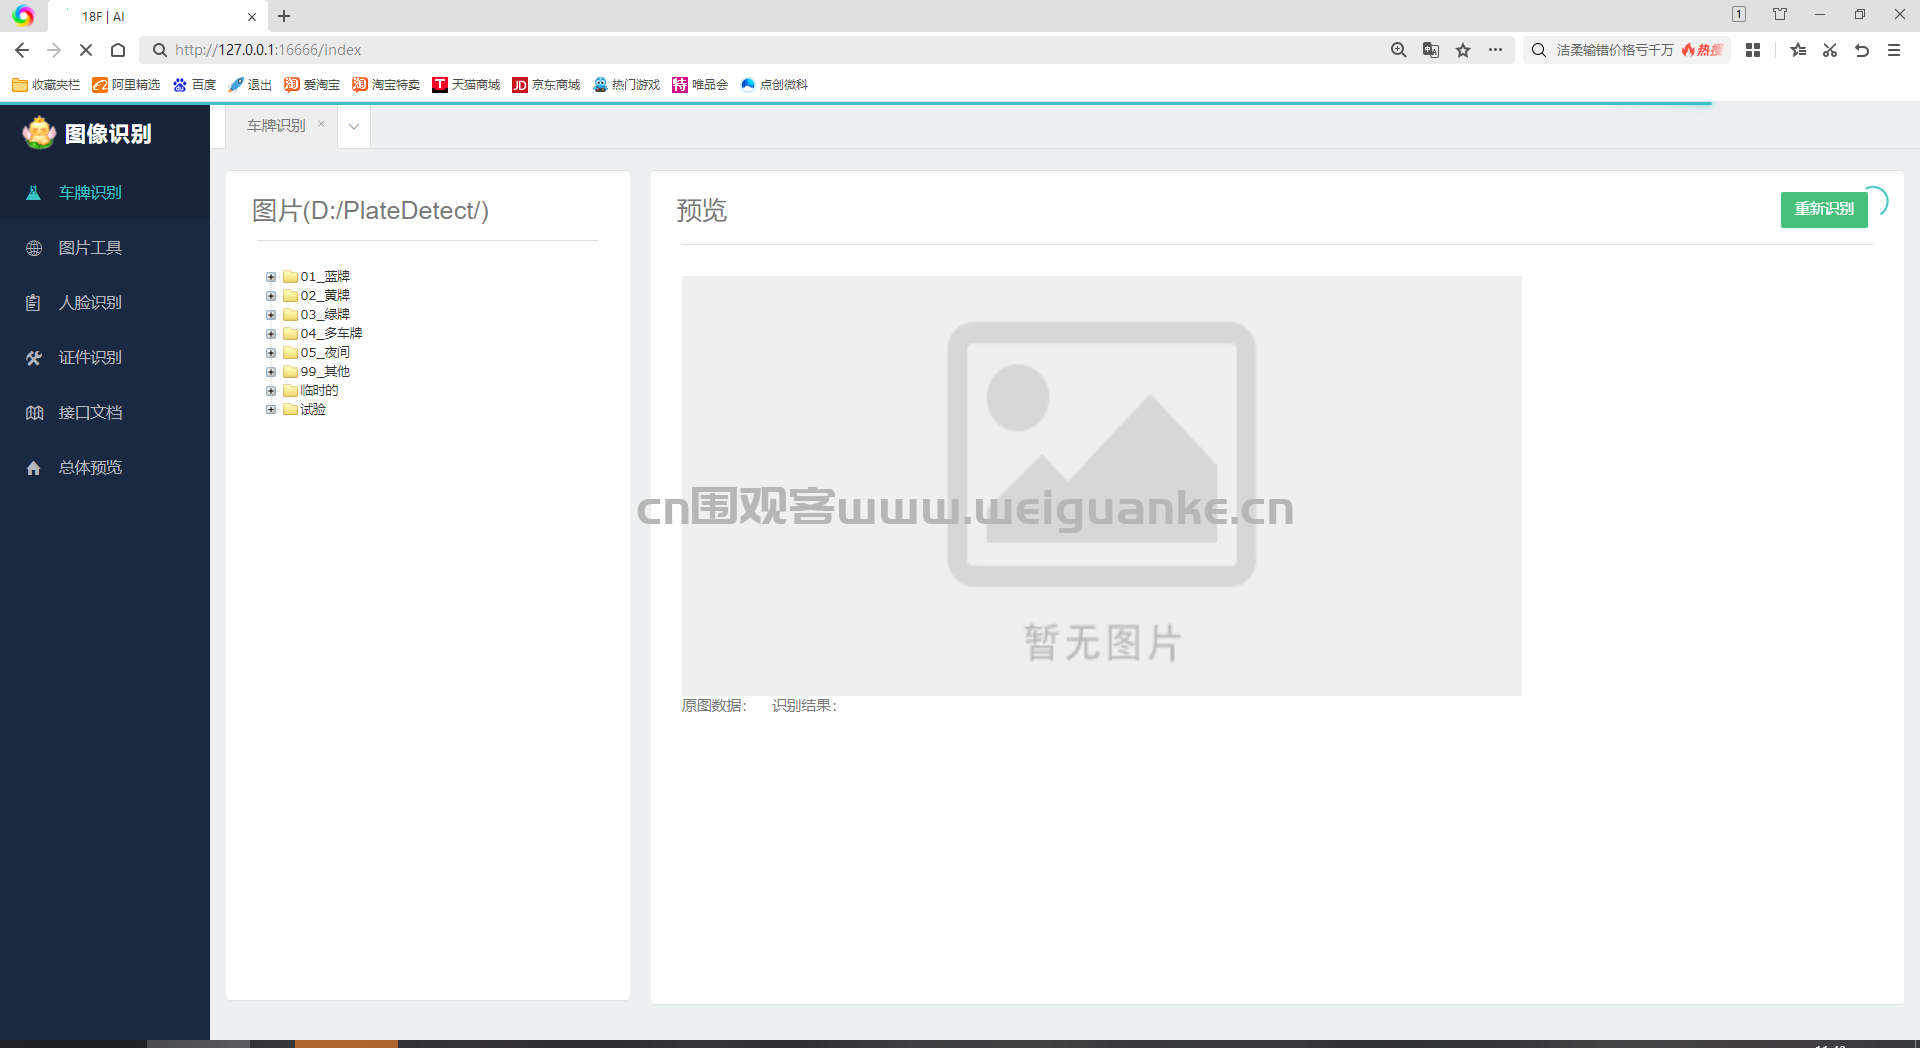Stop page loading with X button
This screenshot has height=1048, width=1920.
pyautogui.click(x=86, y=50)
